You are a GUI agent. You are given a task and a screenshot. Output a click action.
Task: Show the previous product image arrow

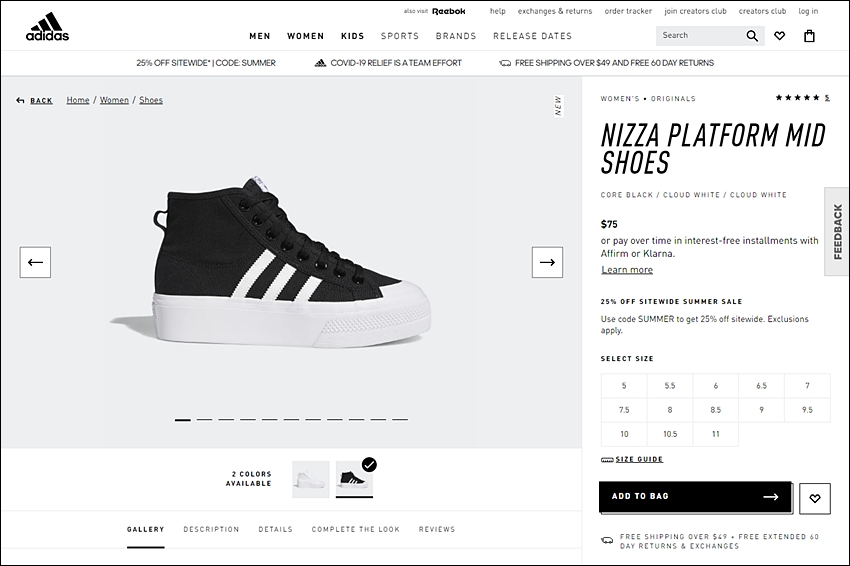35,262
